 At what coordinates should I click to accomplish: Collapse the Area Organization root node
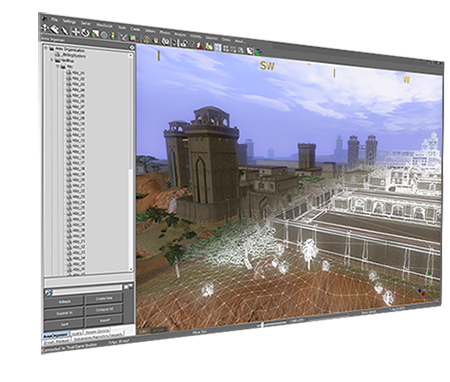(47, 48)
